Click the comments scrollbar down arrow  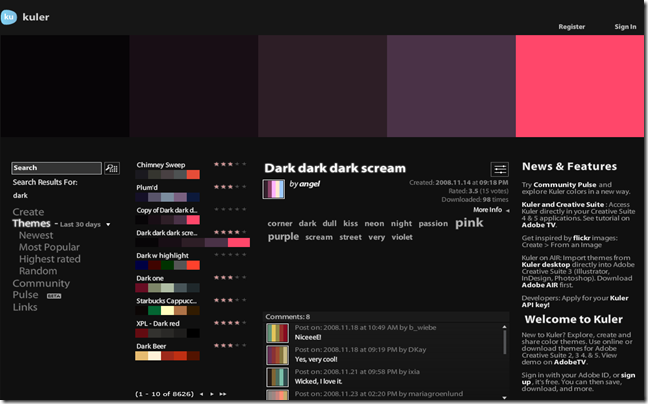(x=505, y=397)
